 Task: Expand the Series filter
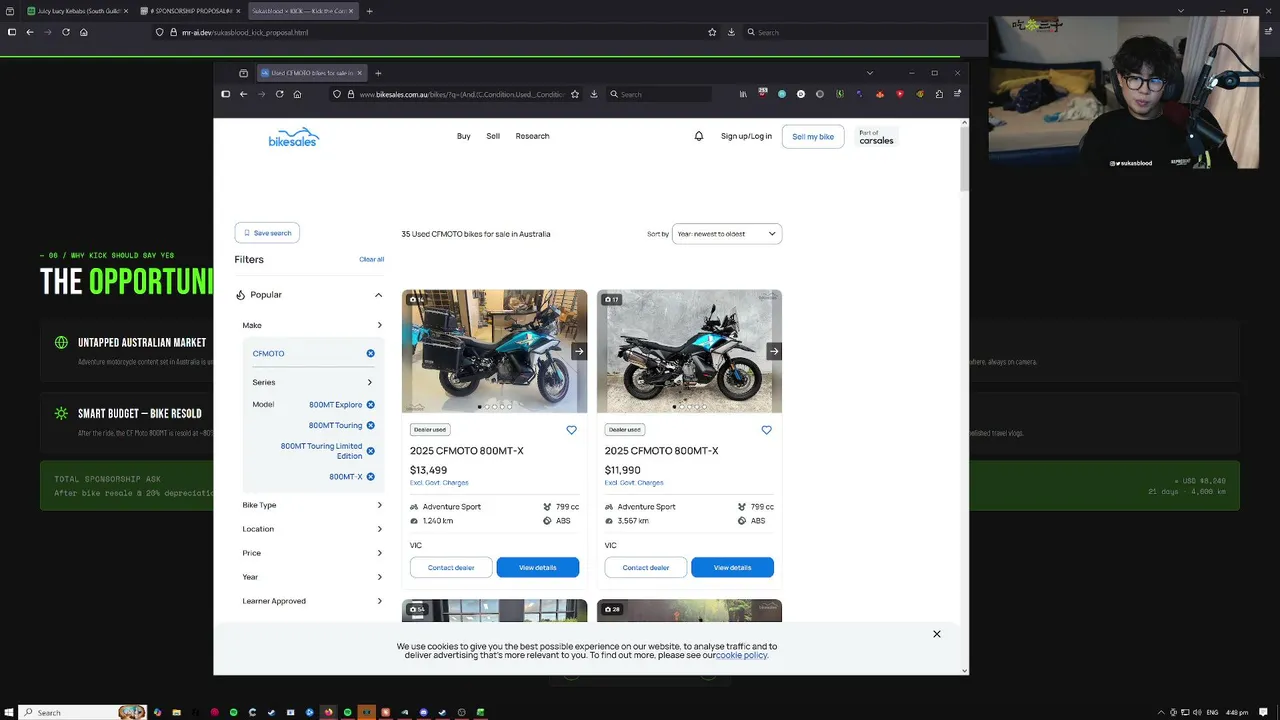click(x=312, y=382)
